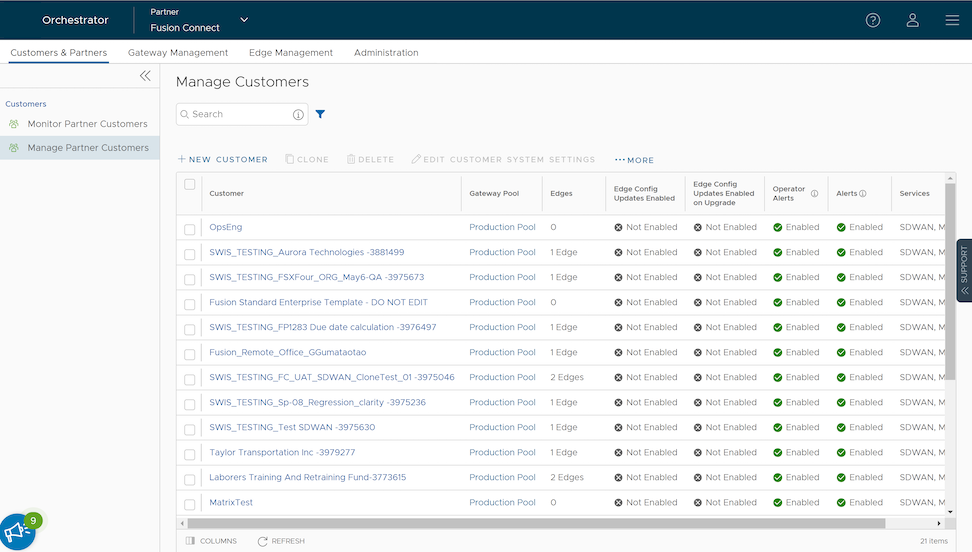Open the Columns chooser
Viewport: 972px width, 552px height.
point(211,541)
